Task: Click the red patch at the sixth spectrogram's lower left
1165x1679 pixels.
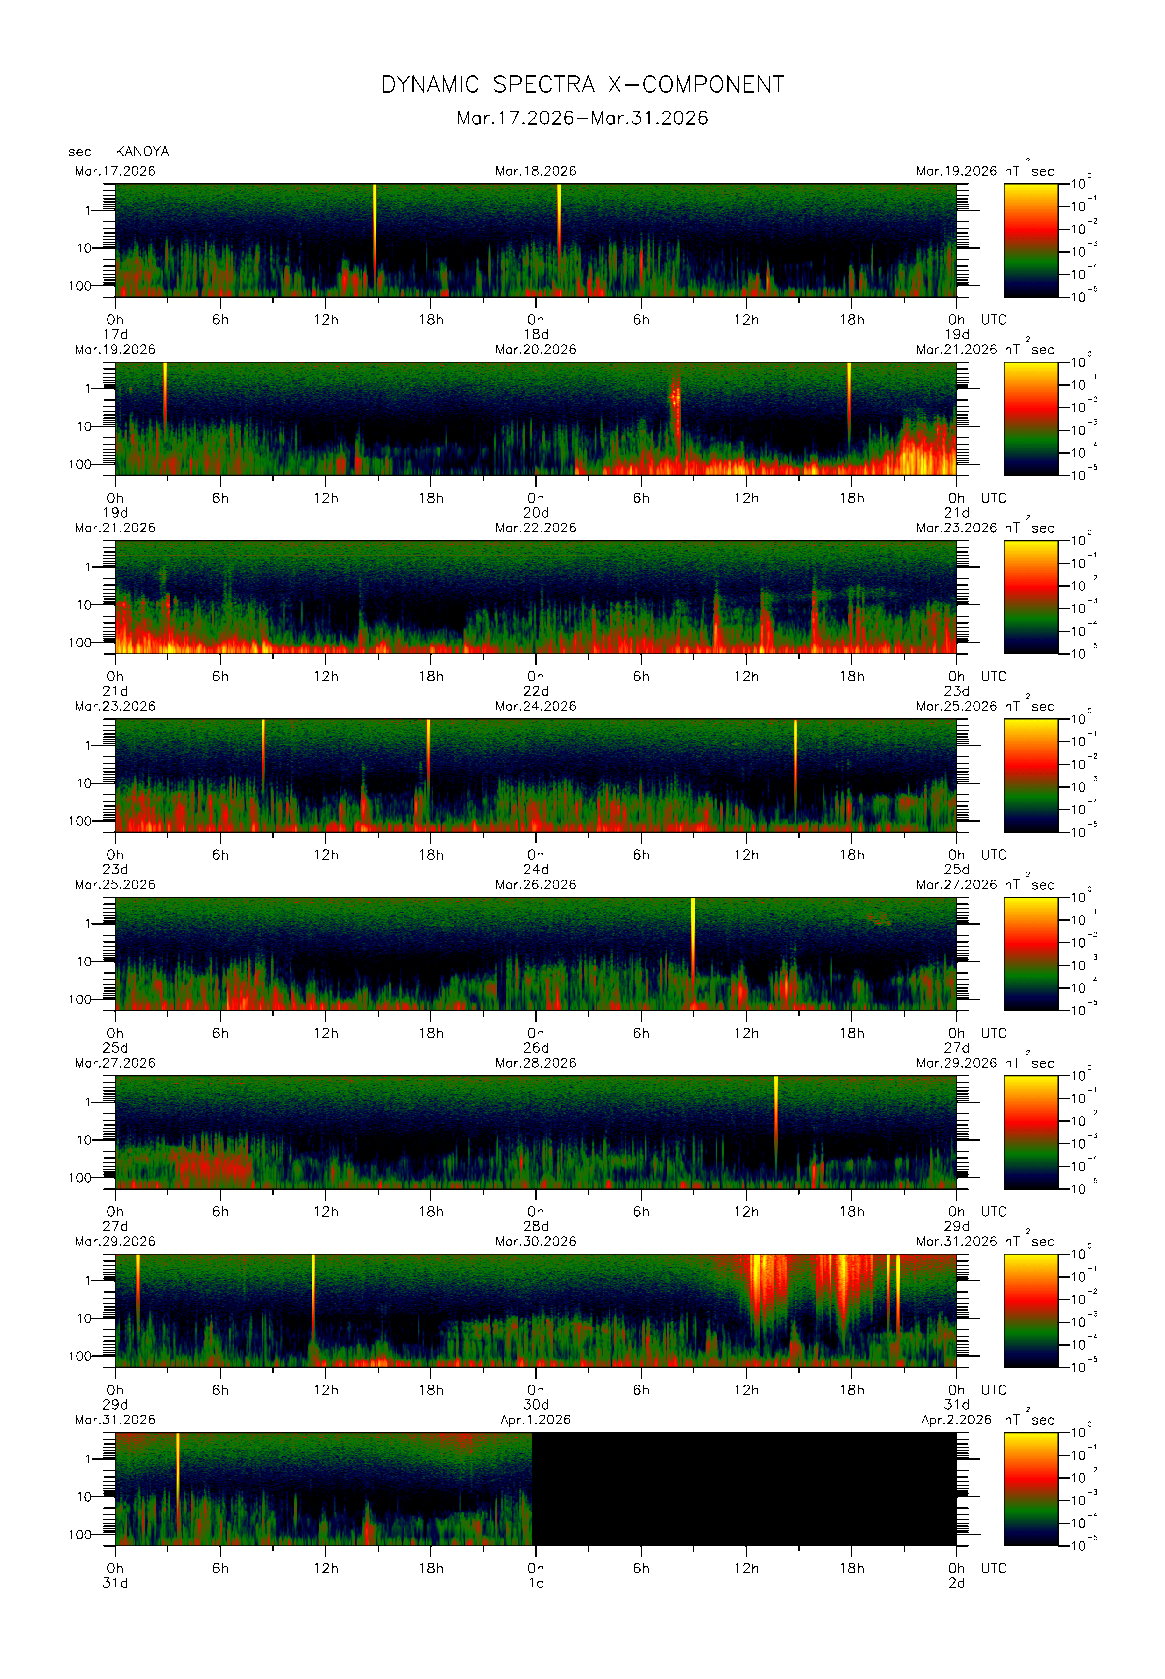Action: pyautogui.click(x=211, y=1164)
